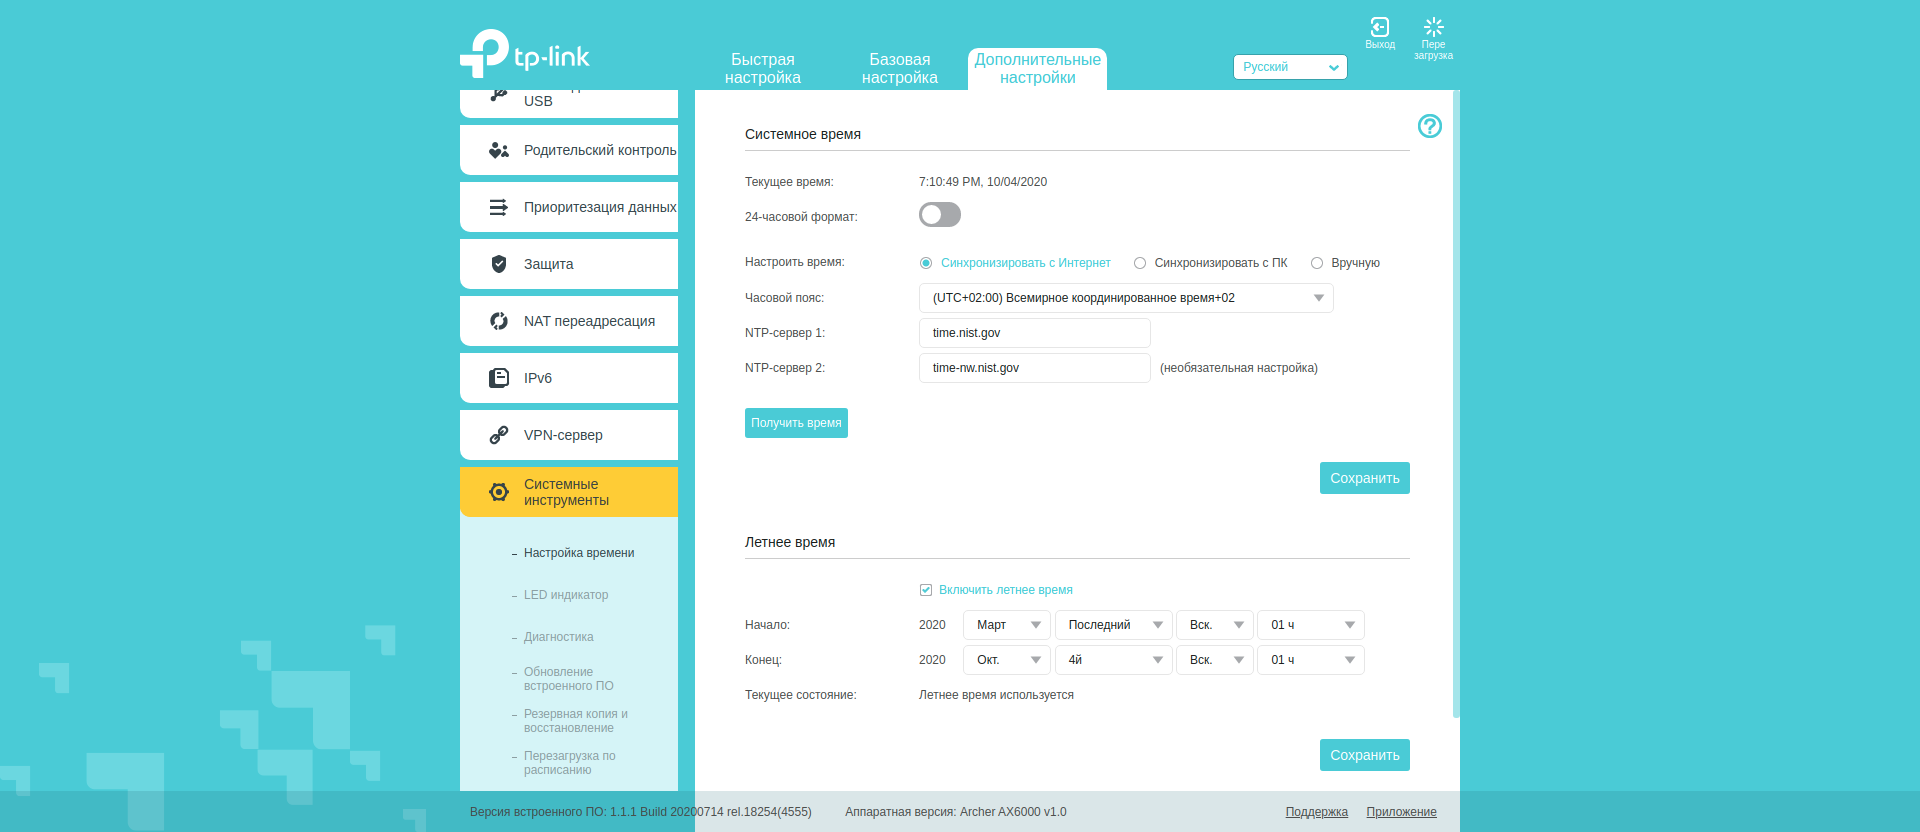Click the page's vertical scrollbar
1920x832 pixels.
(1456, 400)
